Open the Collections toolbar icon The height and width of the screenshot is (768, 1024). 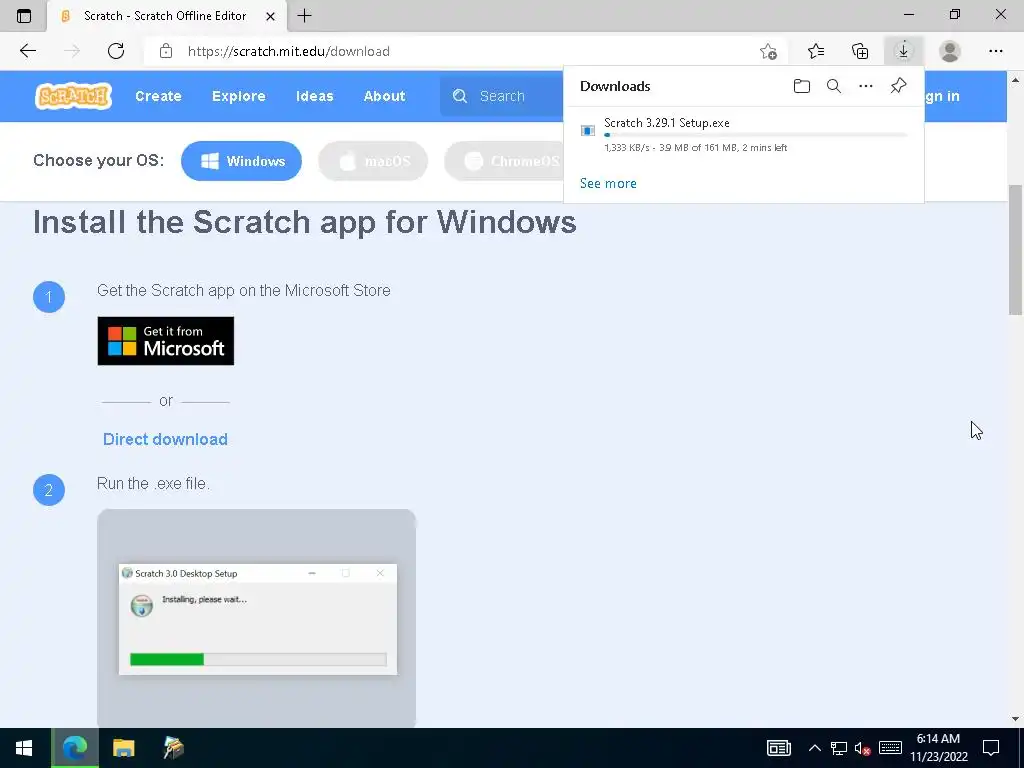(860, 51)
